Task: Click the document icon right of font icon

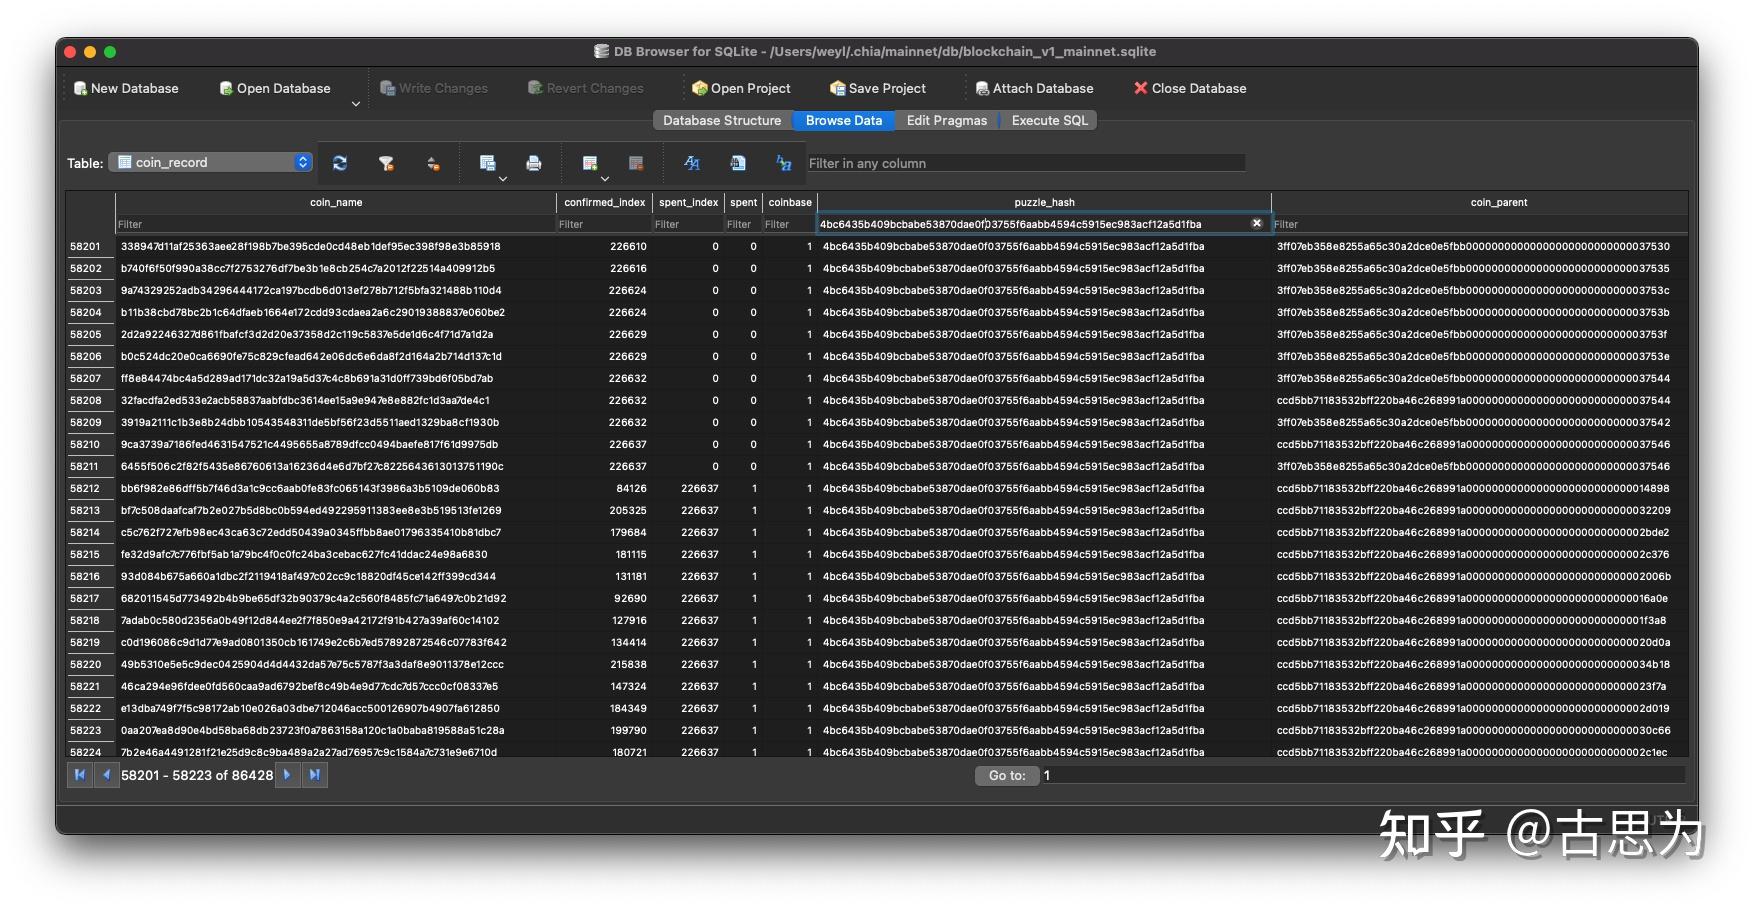Action: point(738,163)
